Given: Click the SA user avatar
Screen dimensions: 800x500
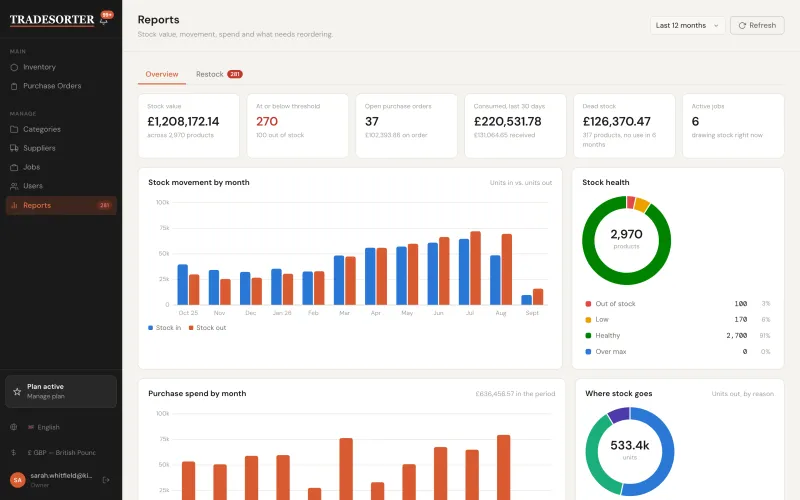Looking at the screenshot, I should click(x=18, y=480).
